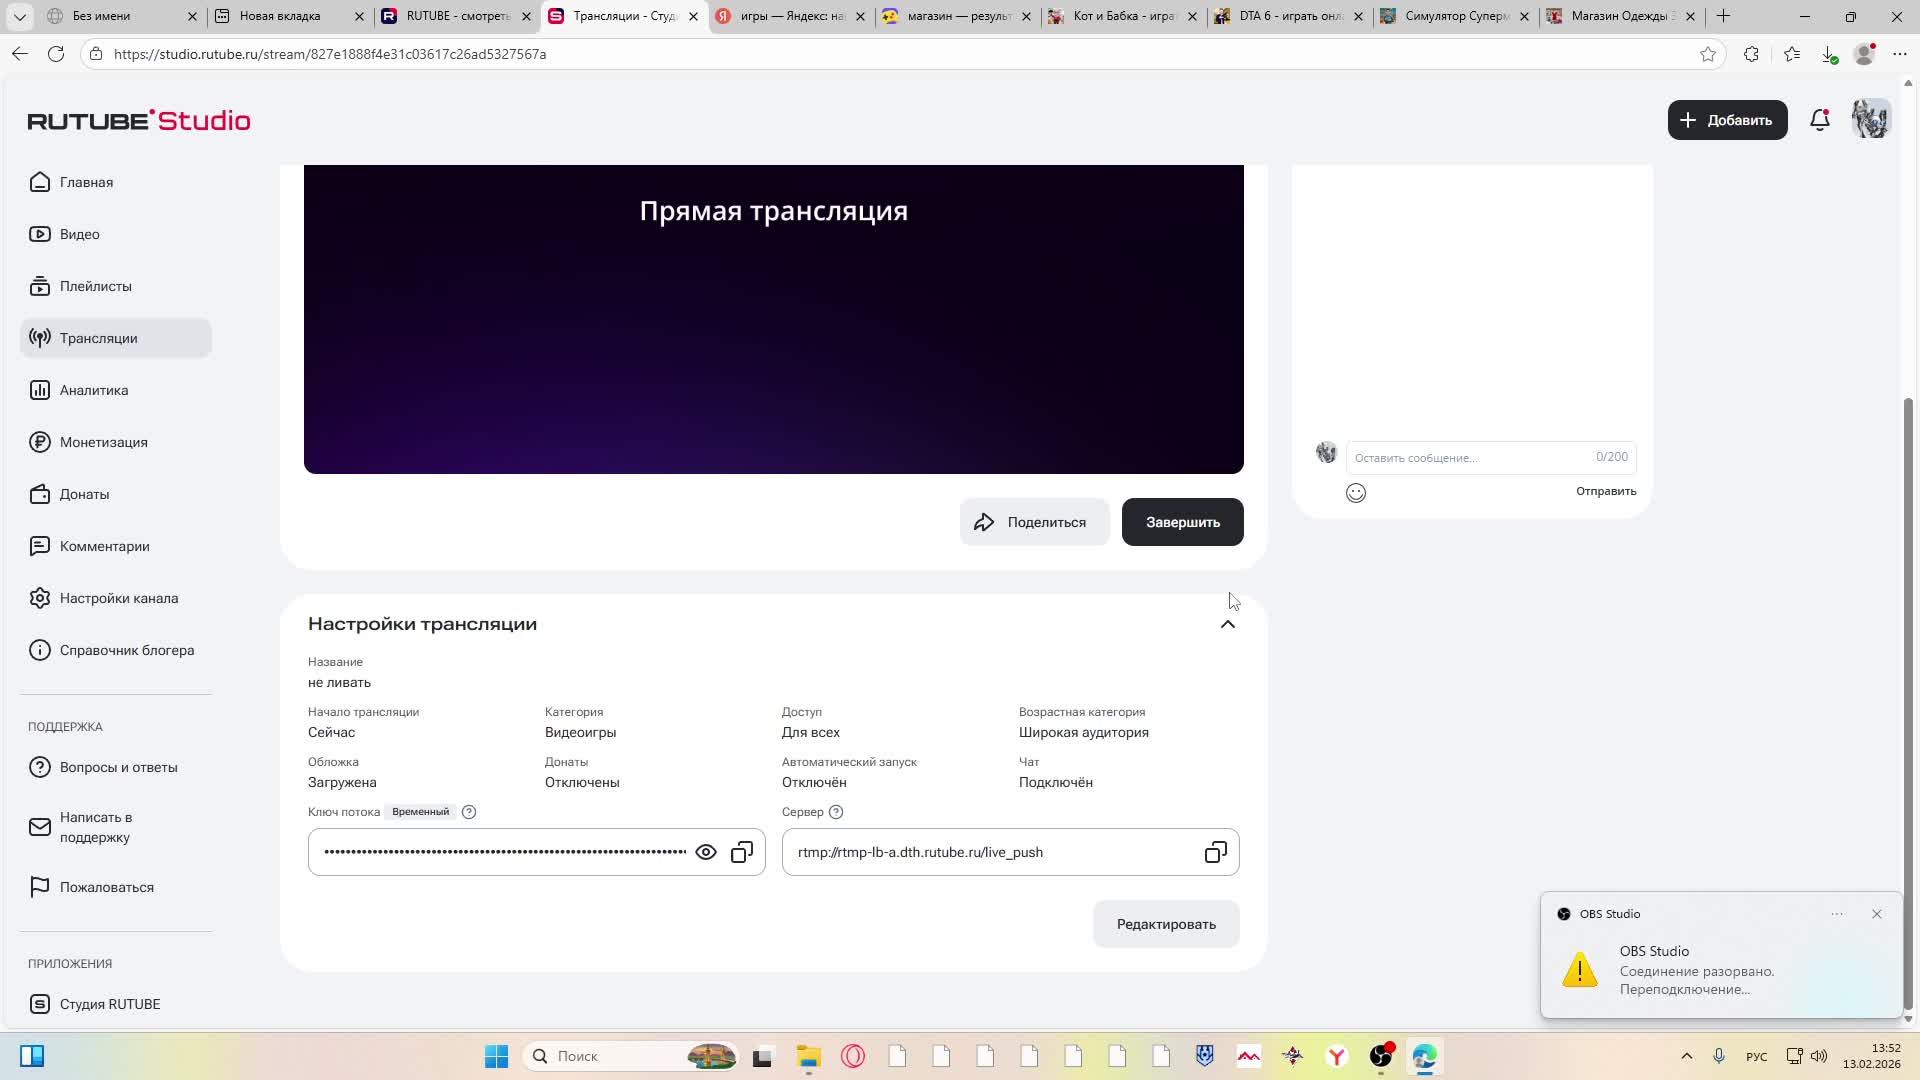
Task: Click the chat message input field
Action: 1470,458
